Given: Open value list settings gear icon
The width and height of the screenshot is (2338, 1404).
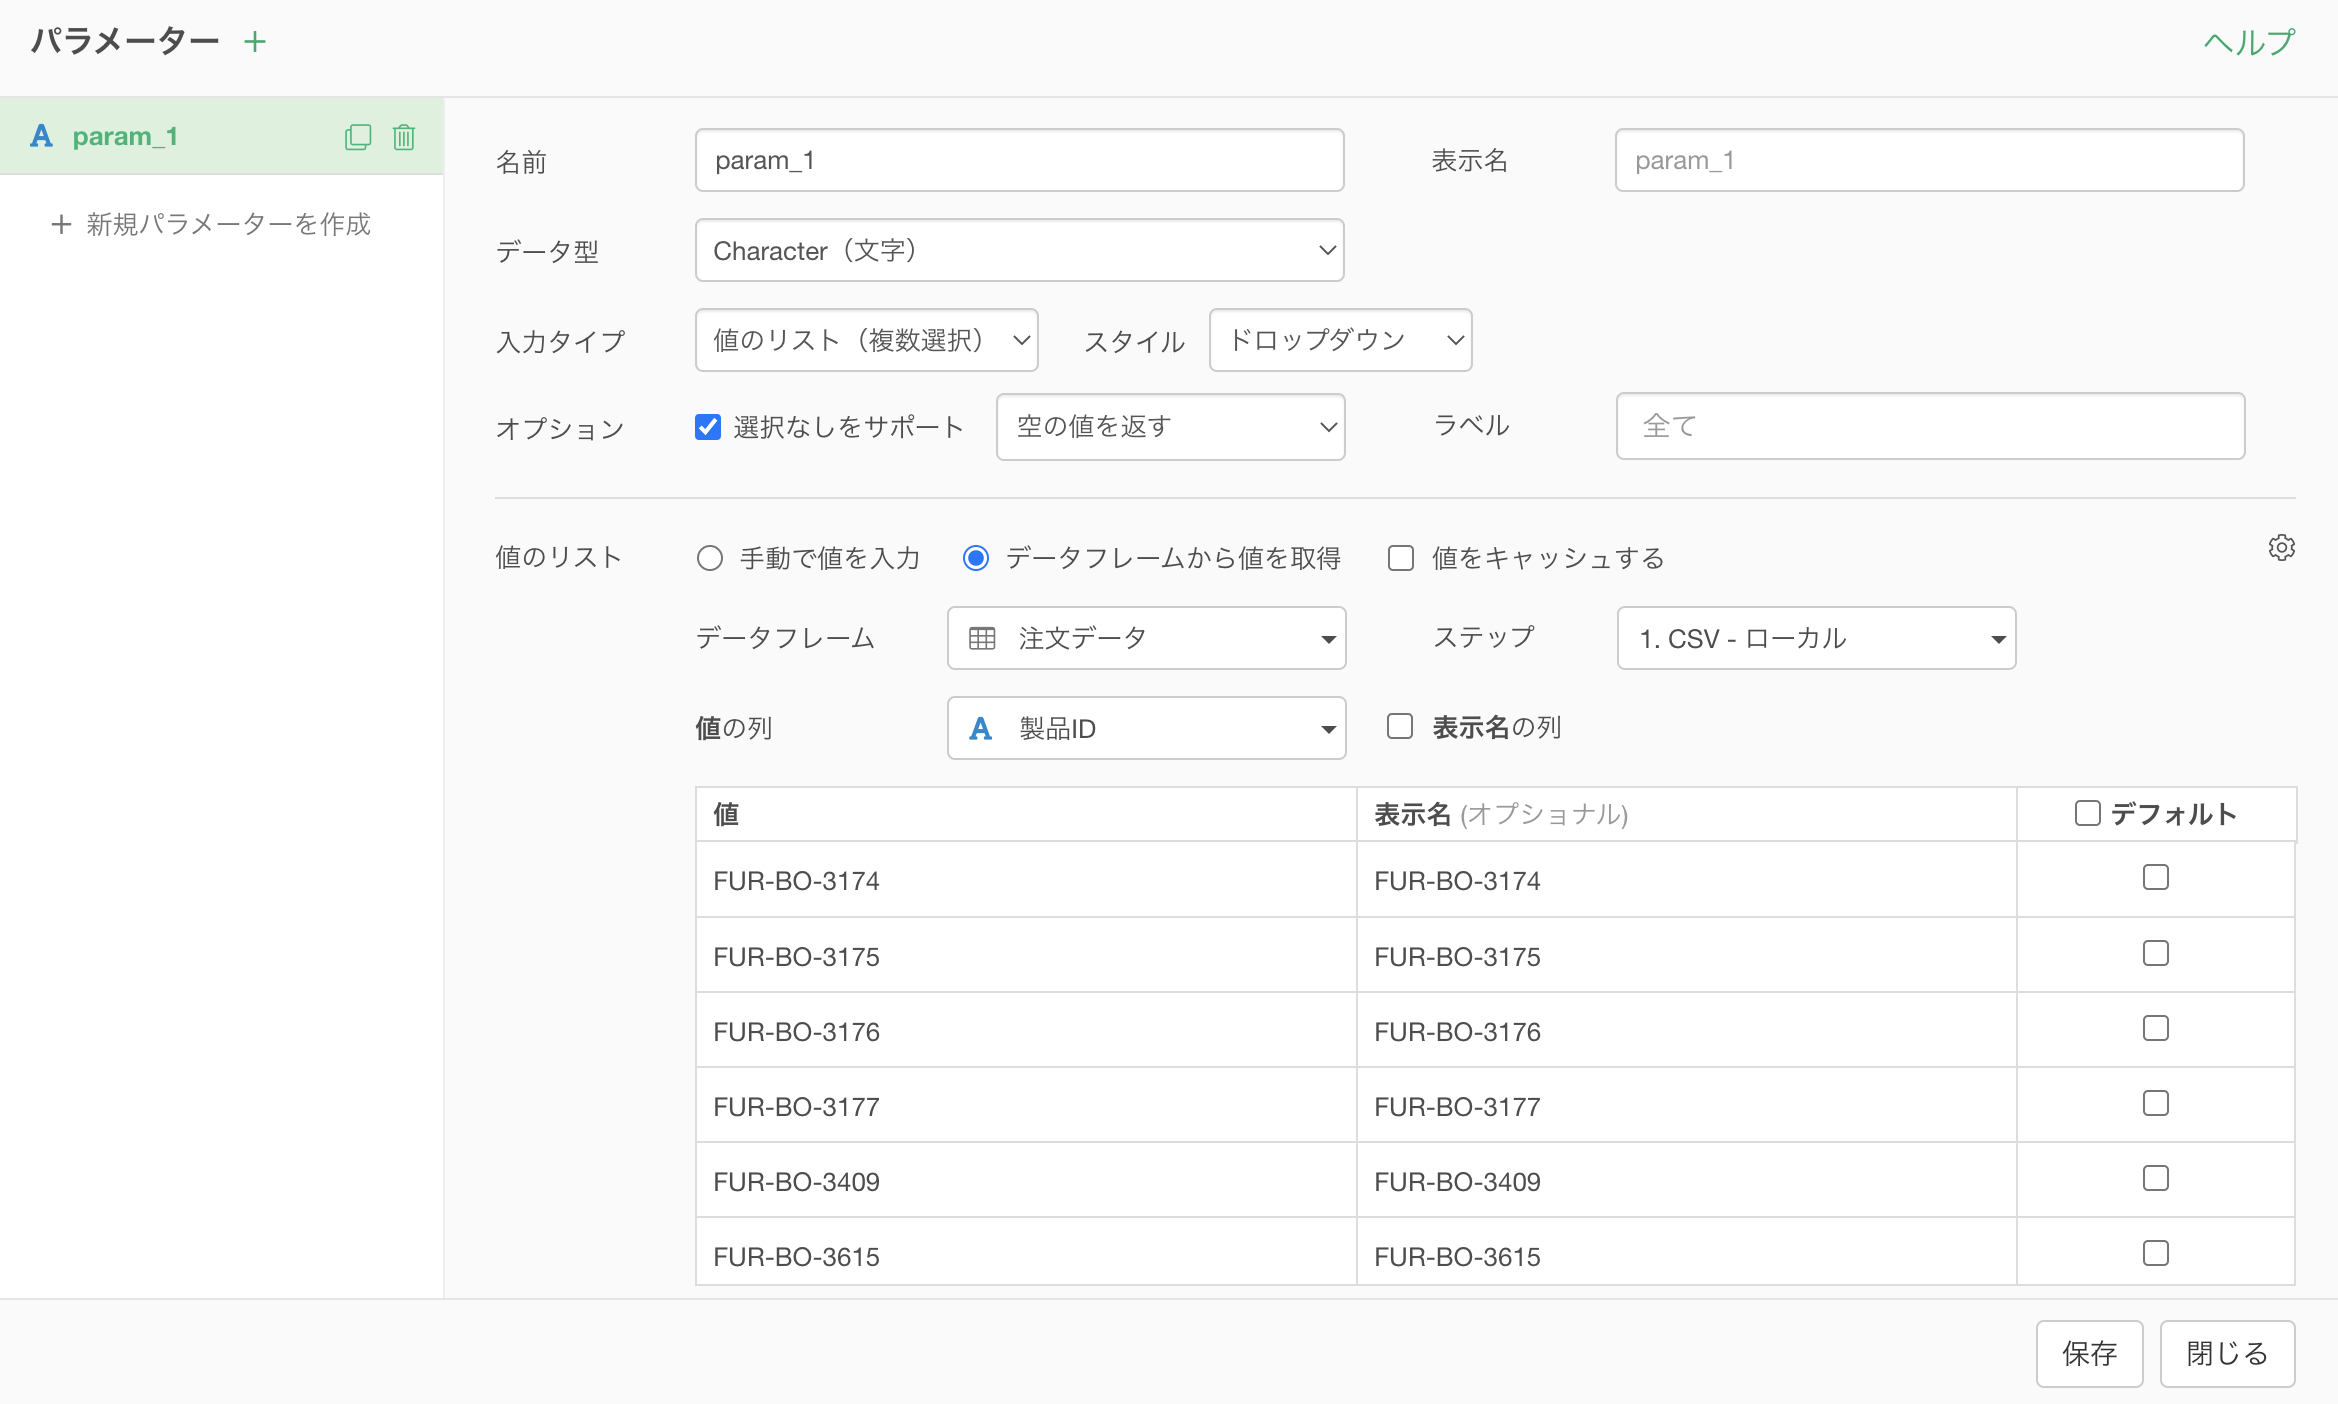Looking at the screenshot, I should 2281,548.
